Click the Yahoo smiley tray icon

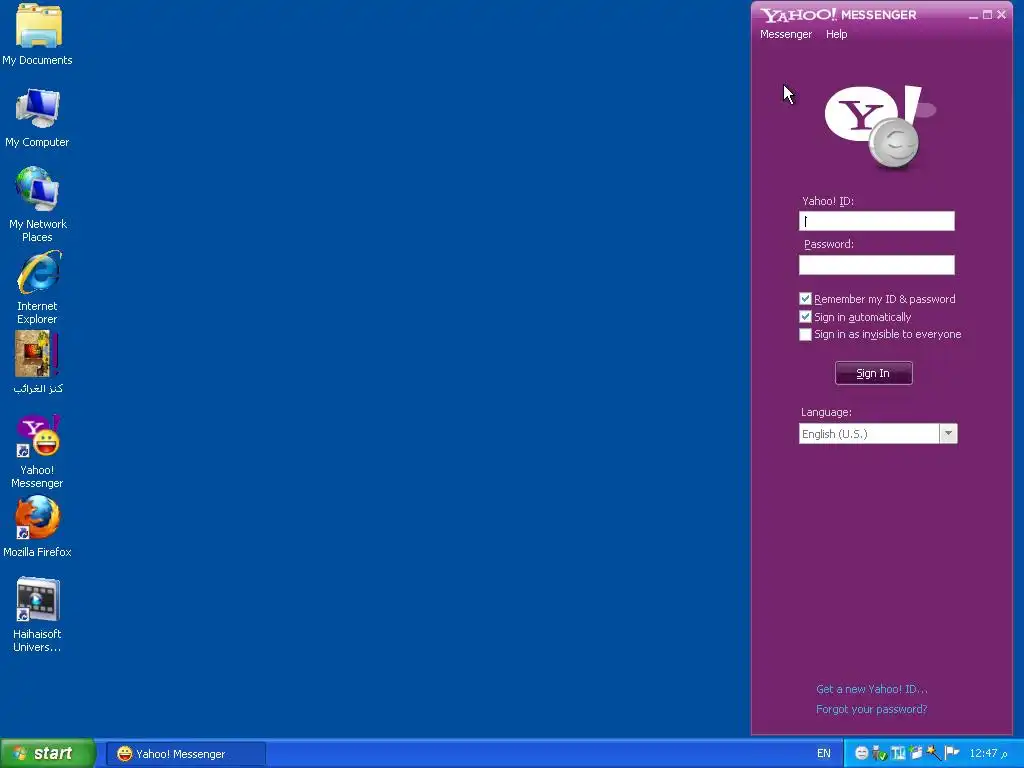pos(861,753)
